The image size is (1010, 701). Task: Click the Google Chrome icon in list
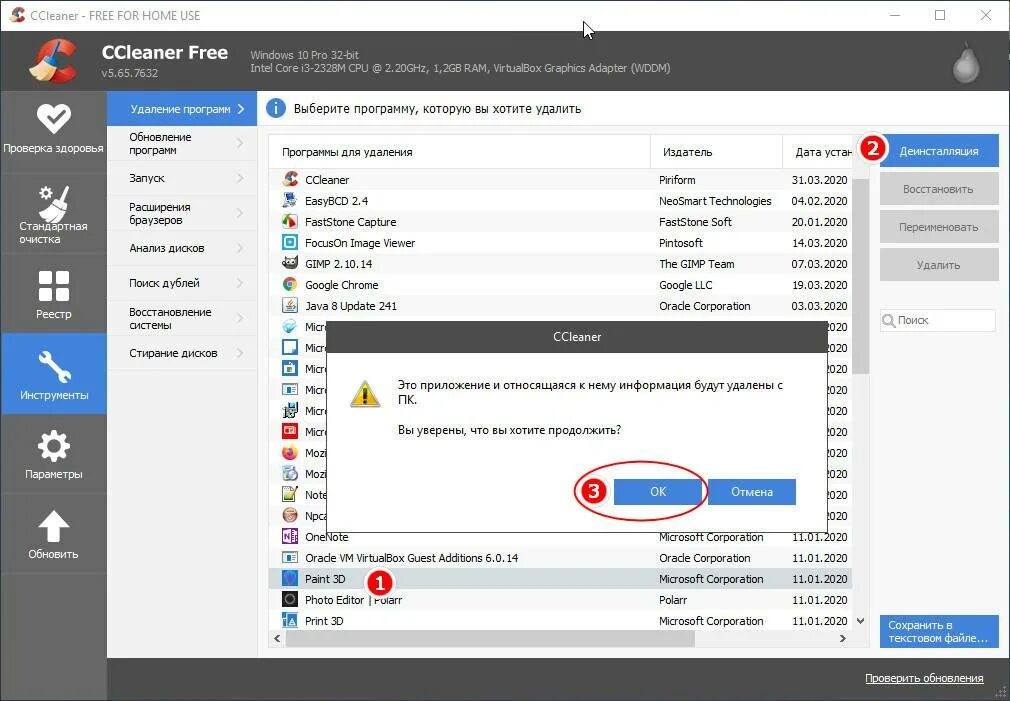[290, 285]
